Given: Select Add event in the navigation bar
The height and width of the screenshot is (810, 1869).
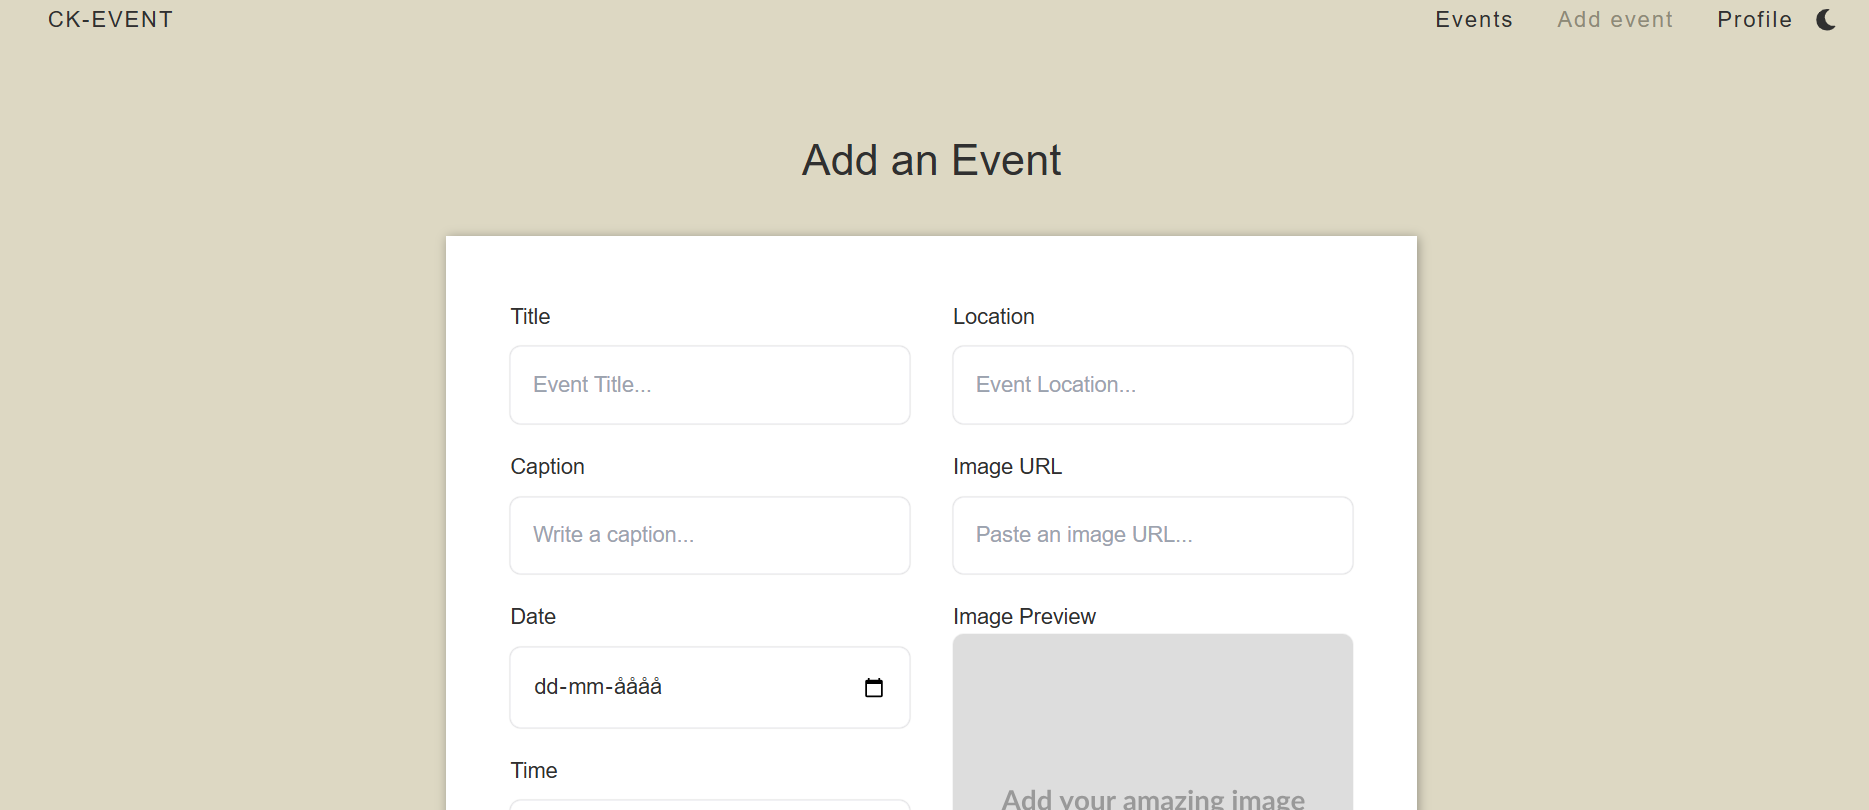Looking at the screenshot, I should [1614, 20].
